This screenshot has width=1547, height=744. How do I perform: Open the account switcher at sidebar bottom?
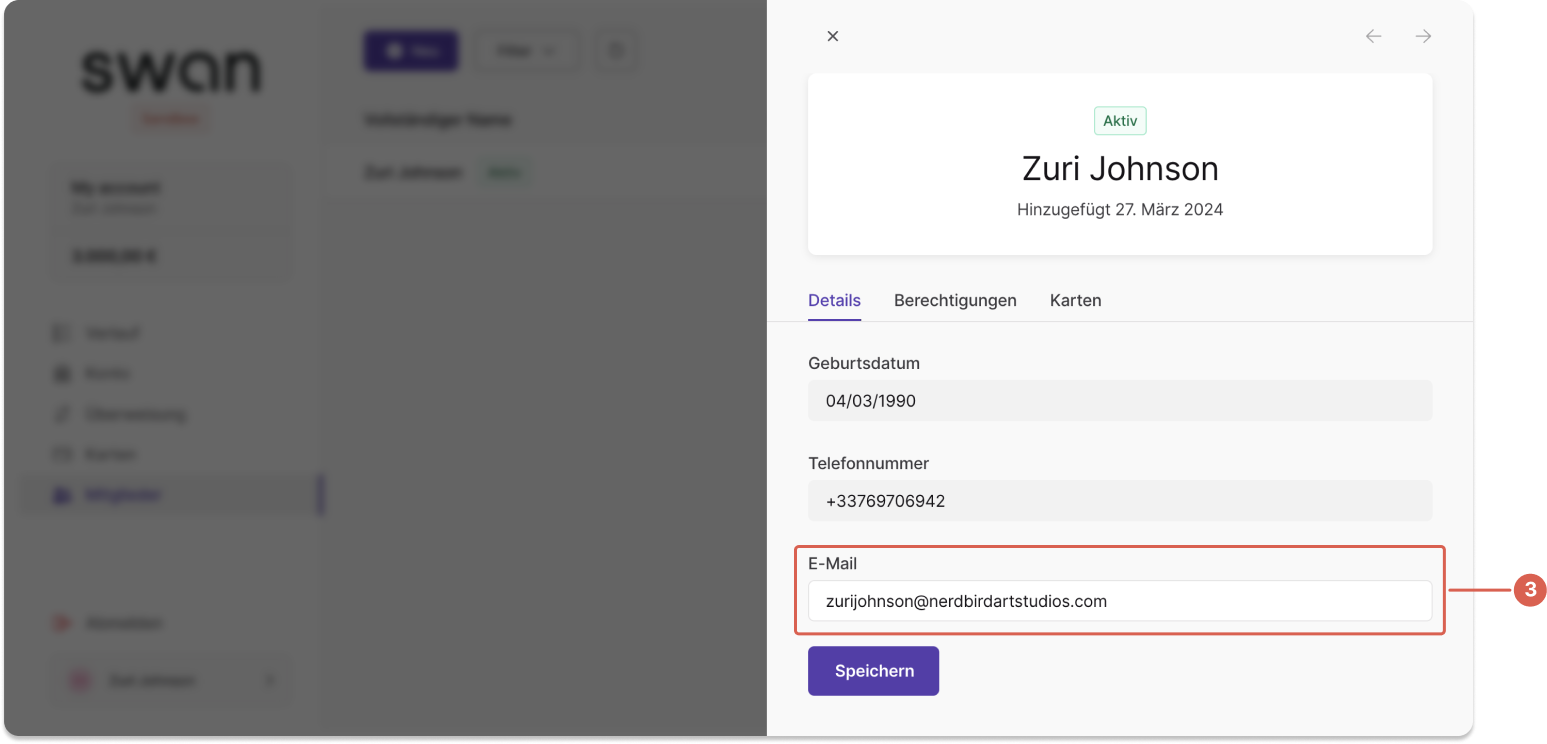click(171, 681)
